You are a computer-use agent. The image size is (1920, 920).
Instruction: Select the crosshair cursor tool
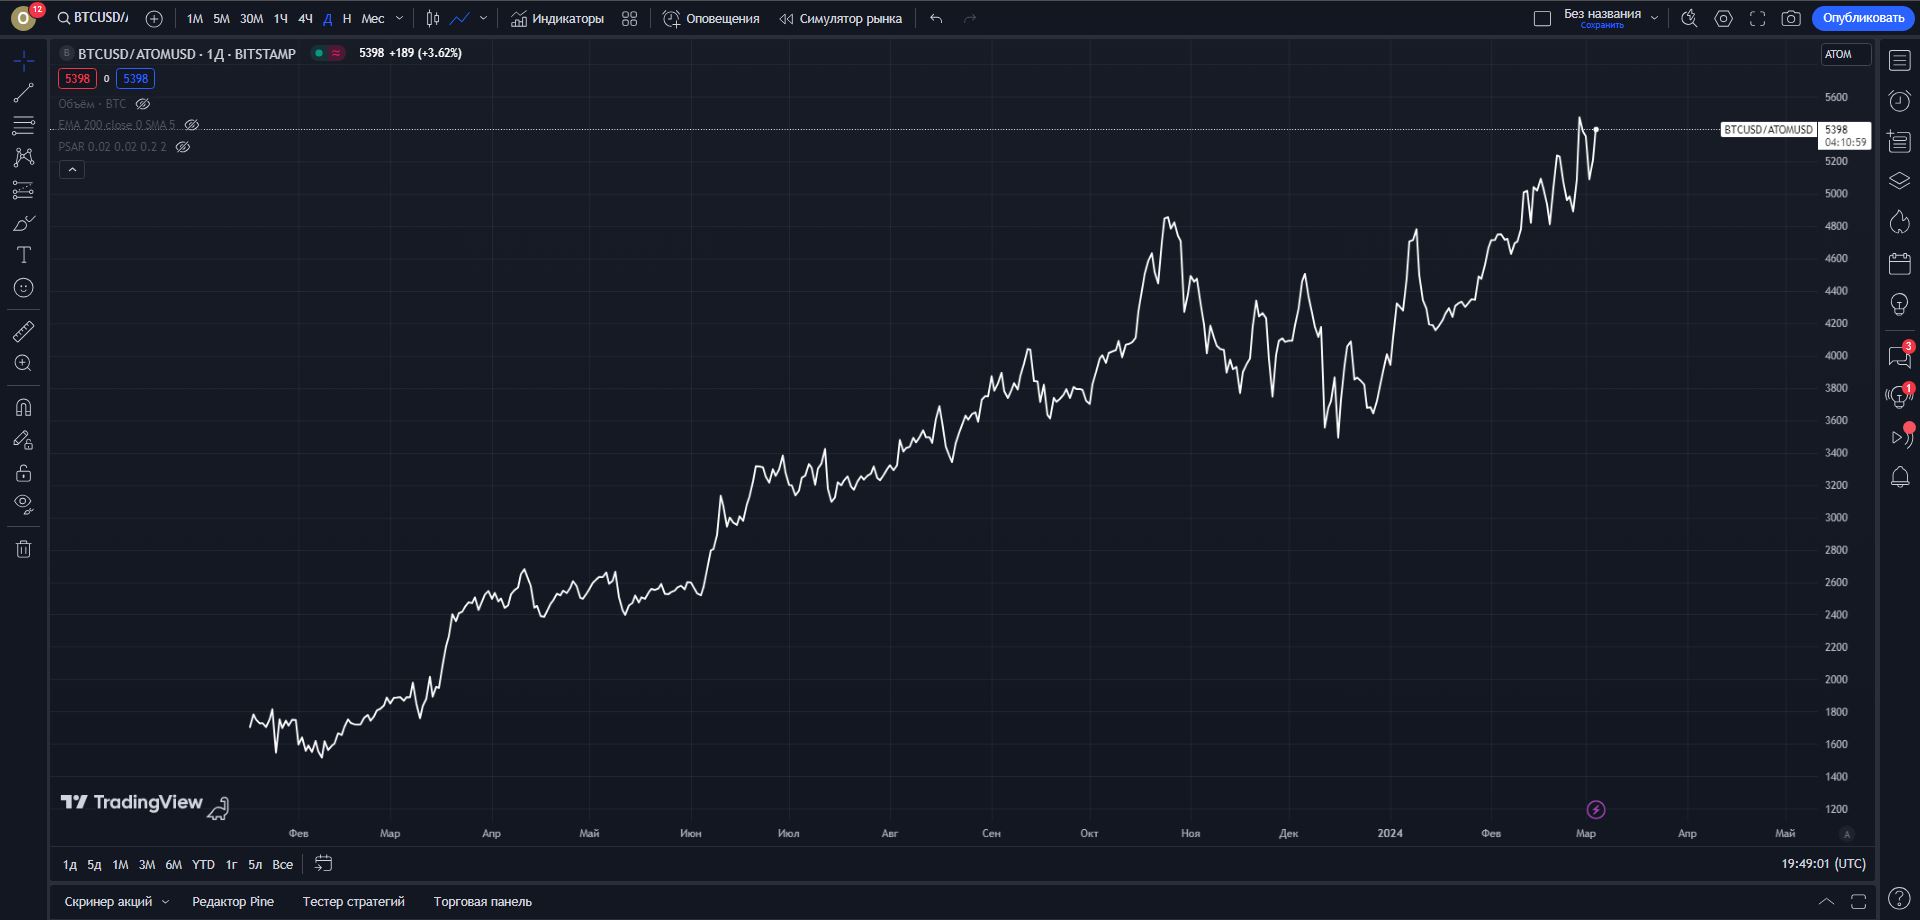24,61
